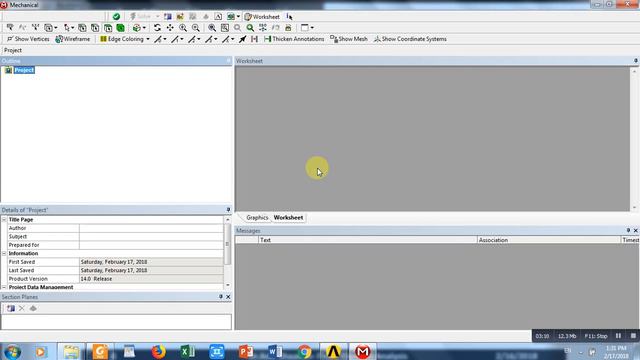640x360 pixels.
Task: Click the Zoom out magnifier icon
Action: [196, 28]
